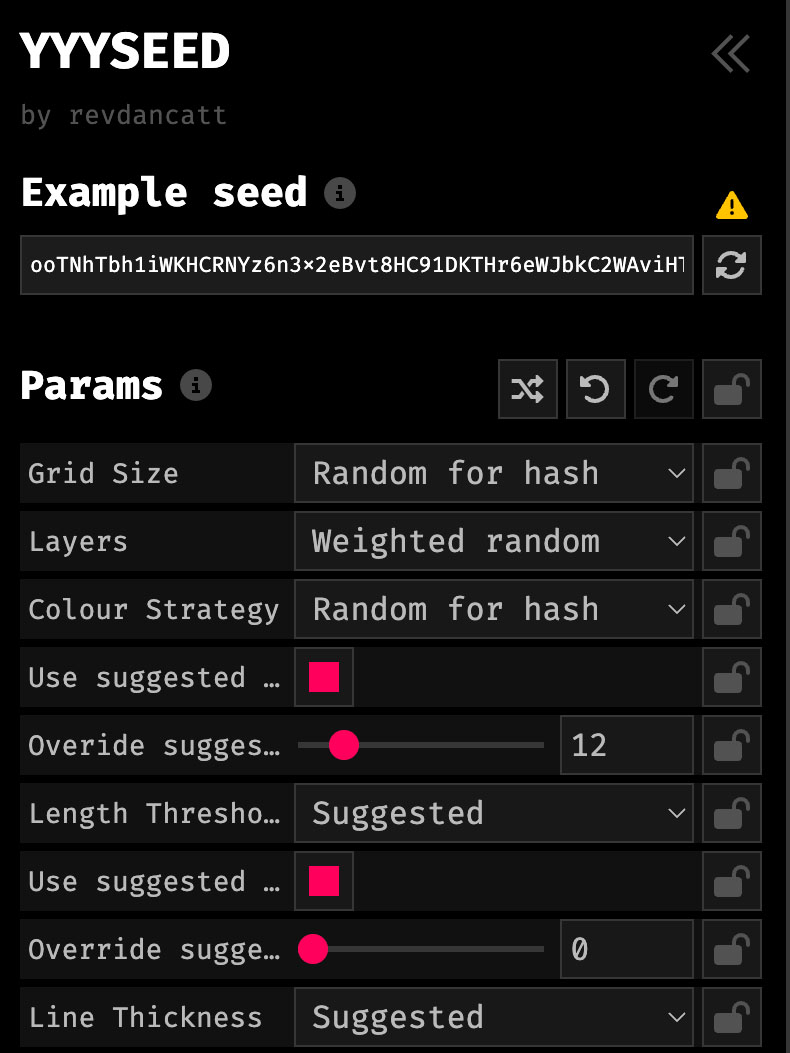The image size is (790, 1053).
Task: Toggle the first 'Use suggested' checkbox
Action: (324, 677)
